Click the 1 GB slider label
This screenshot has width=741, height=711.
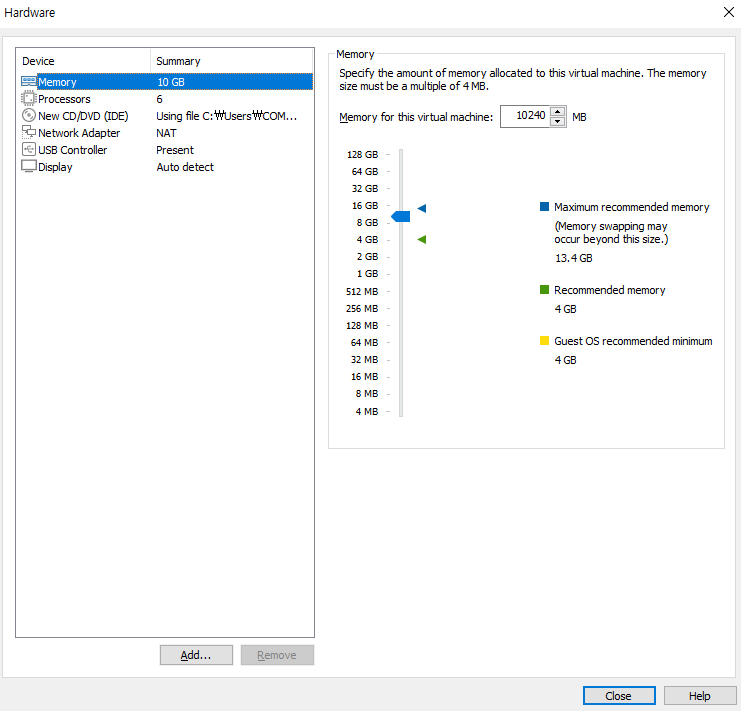coord(367,274)
